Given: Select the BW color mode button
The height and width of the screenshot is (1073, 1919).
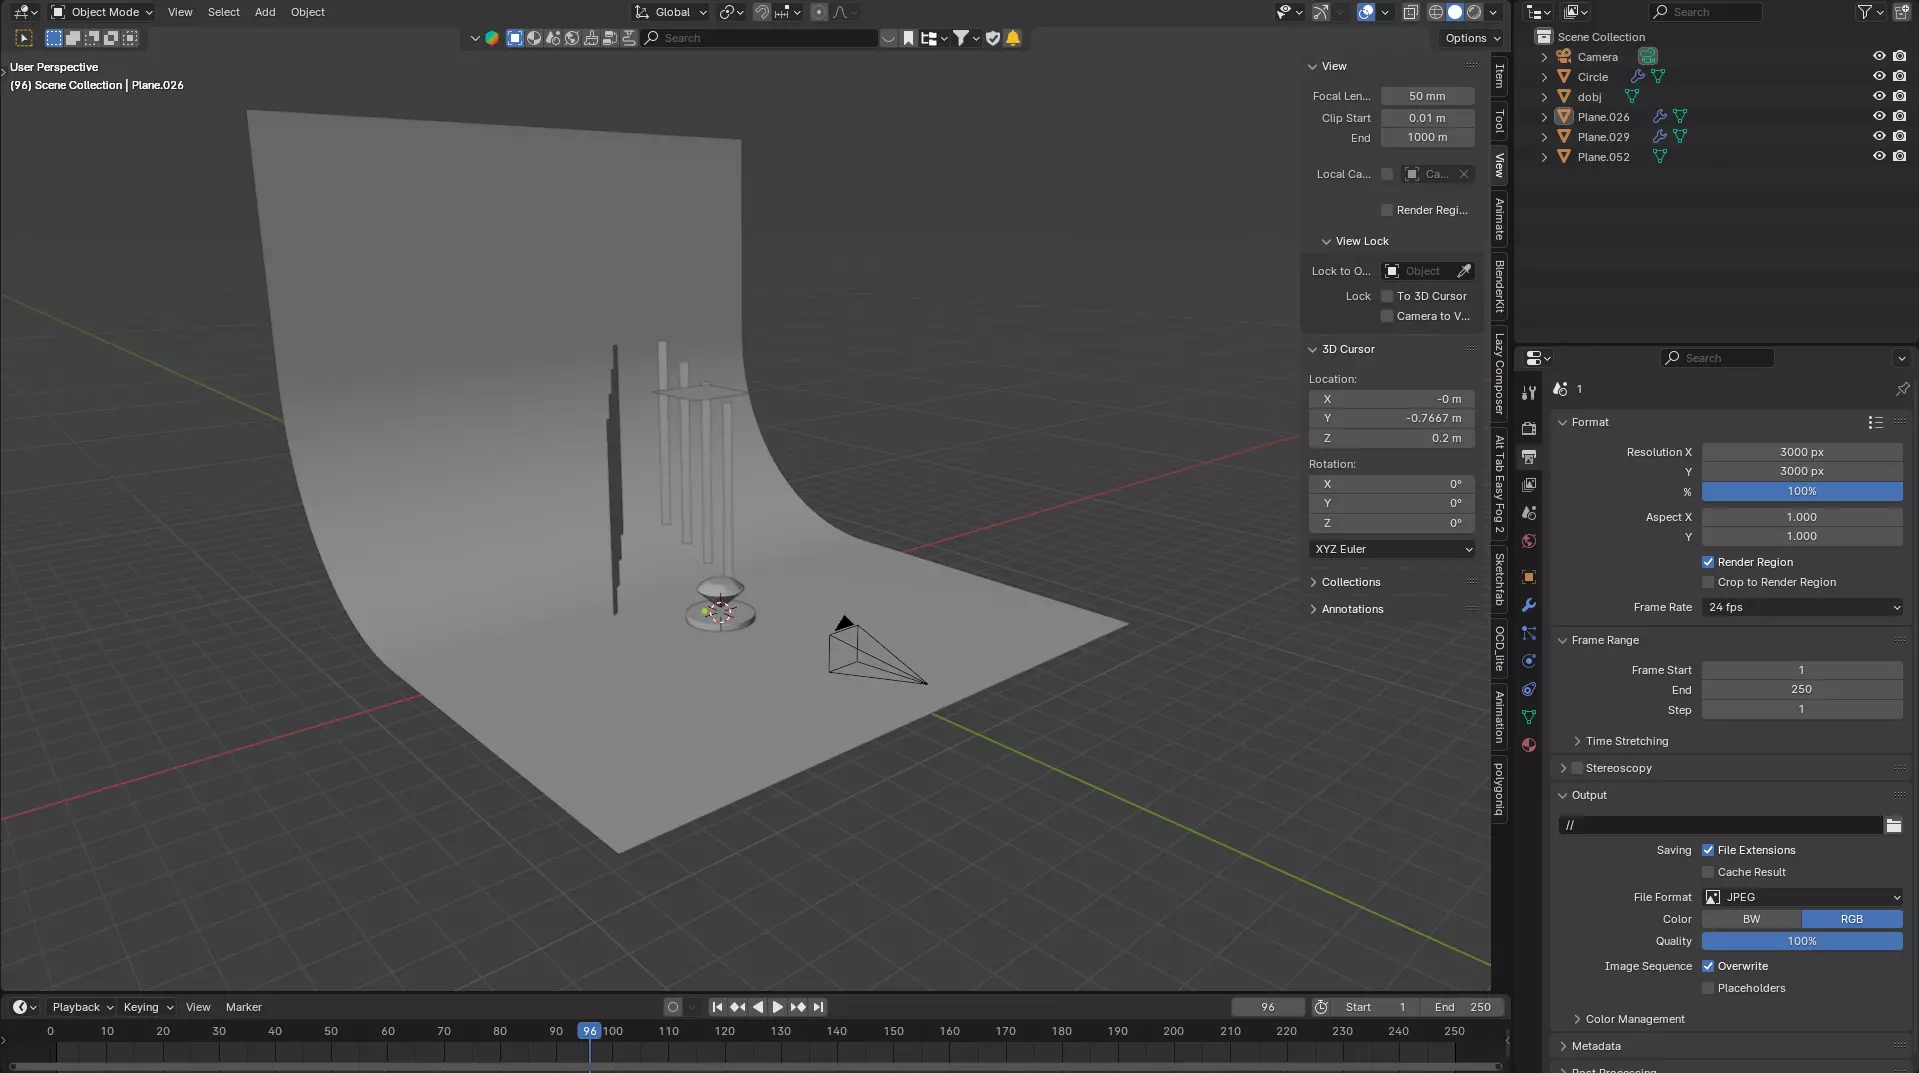Looking at the screenshot, I should coord(1751,919).
